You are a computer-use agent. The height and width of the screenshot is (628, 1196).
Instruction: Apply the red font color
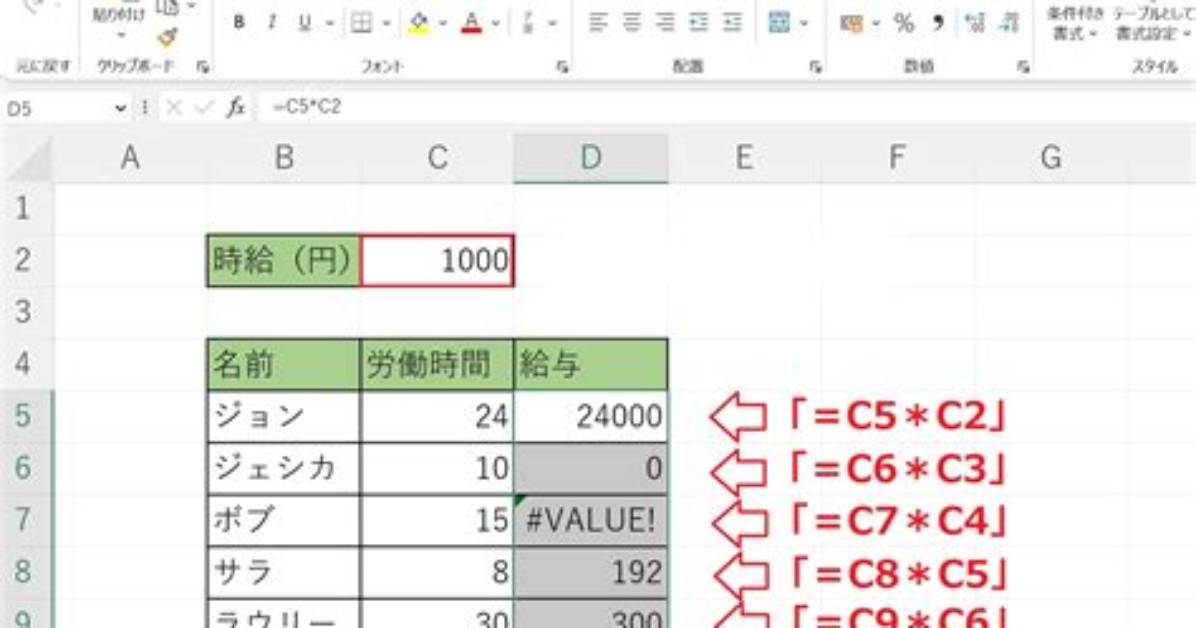click(472, 23)
